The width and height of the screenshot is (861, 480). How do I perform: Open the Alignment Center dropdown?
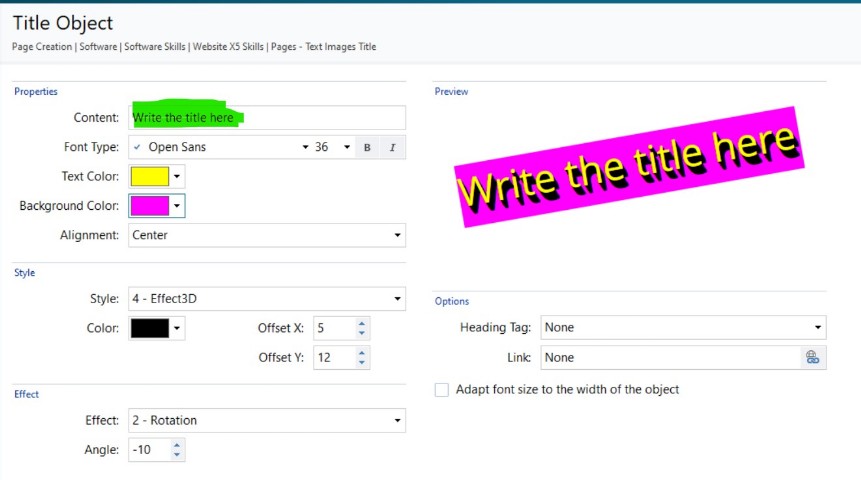click(x=267, y=235)
